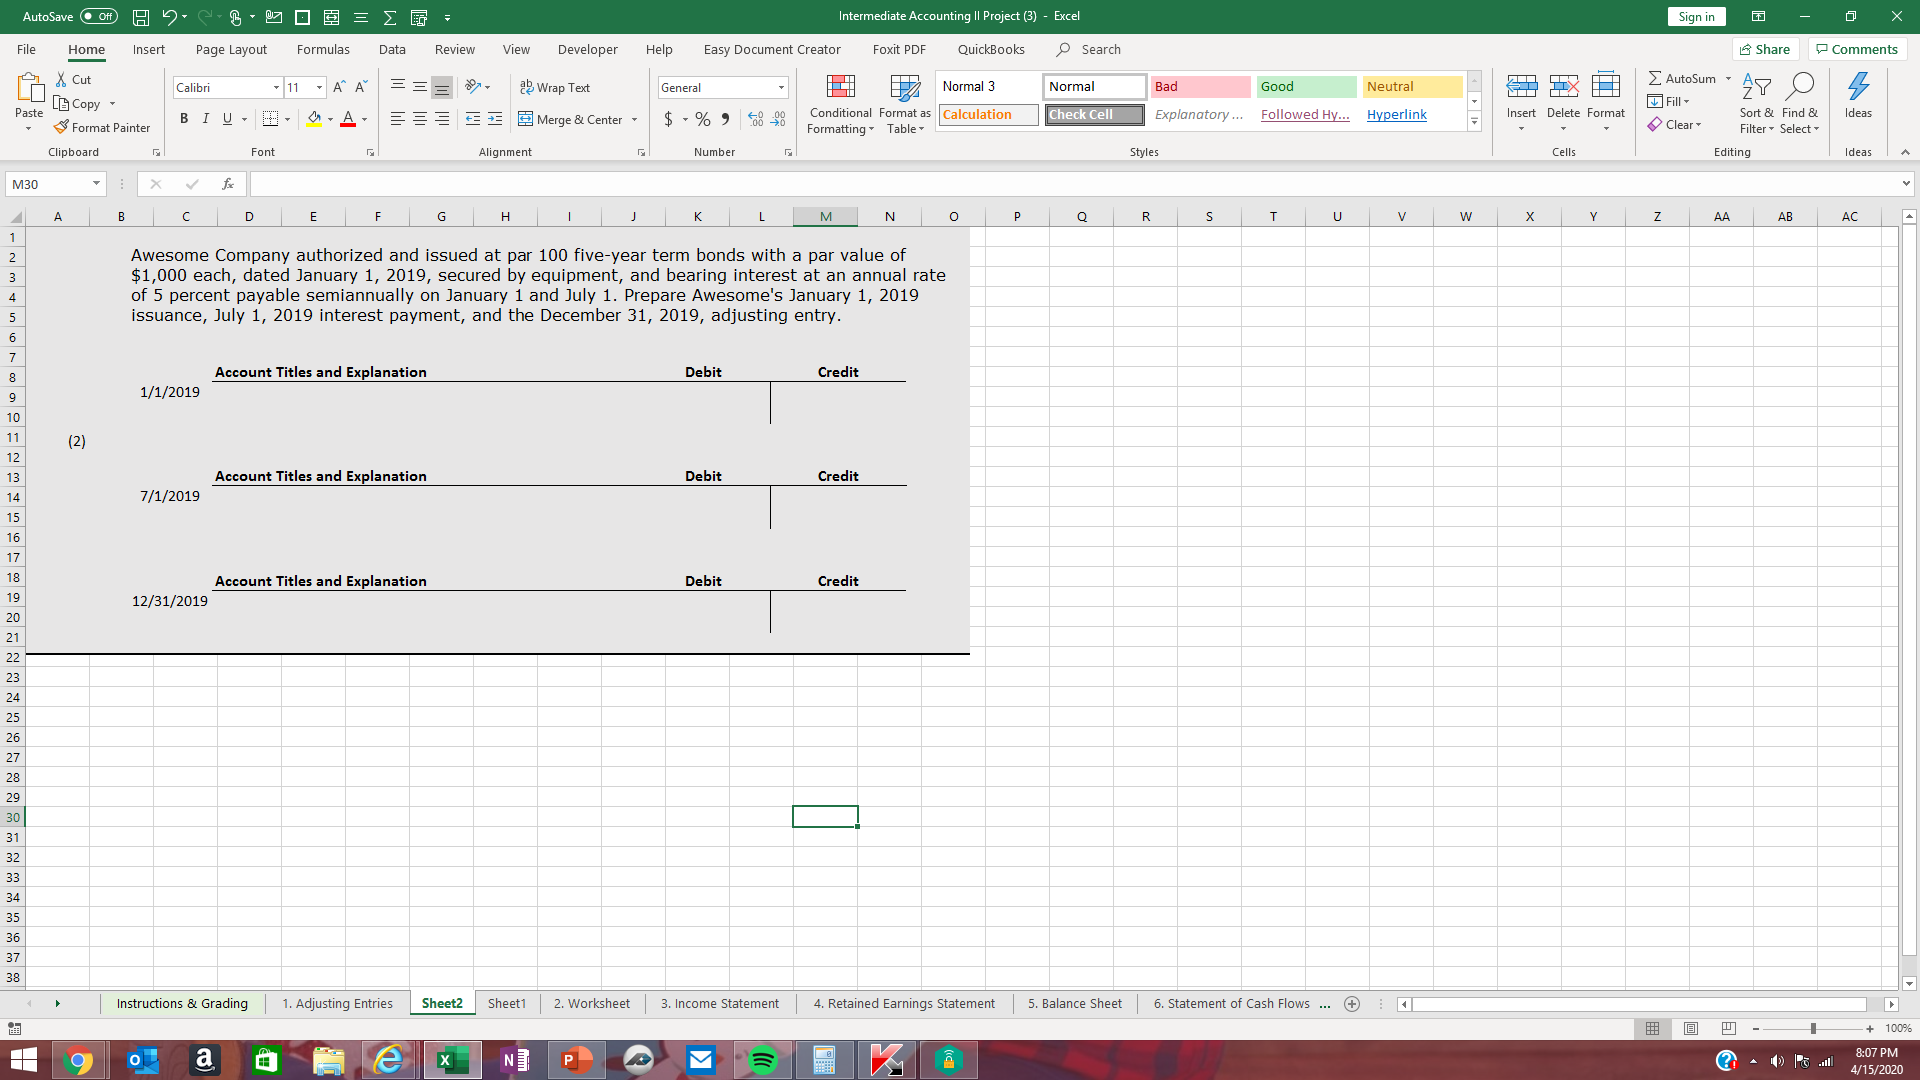Open the Share pane
Viewport: 1920px width, 1080px height.
(1765, 49)
